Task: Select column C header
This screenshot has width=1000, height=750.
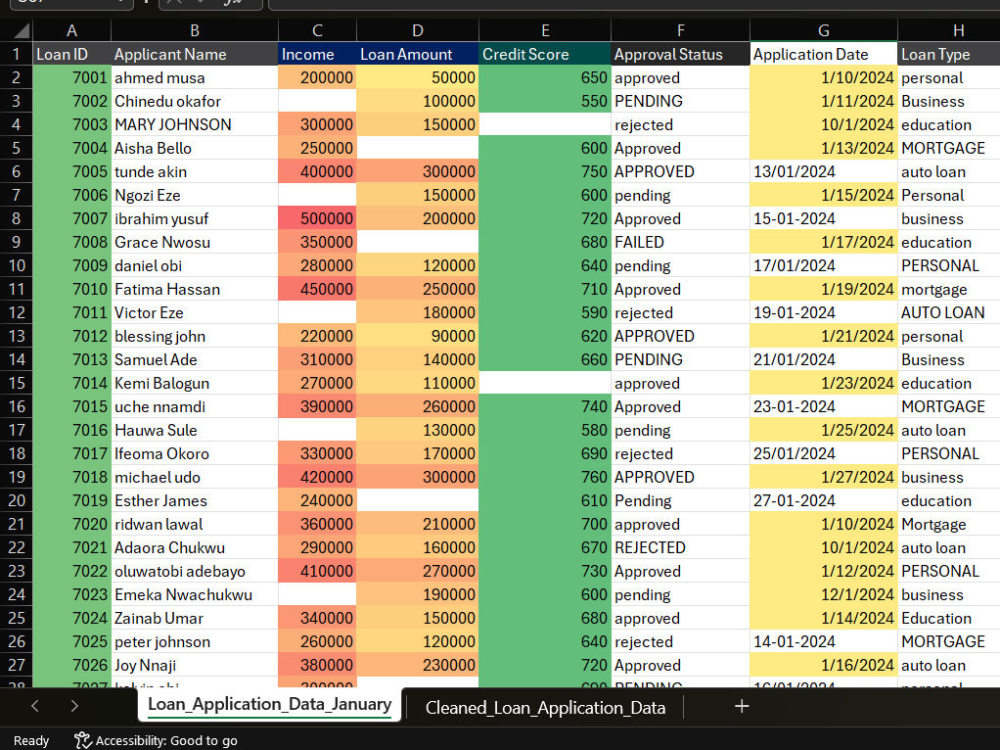Action: [317, 31]
